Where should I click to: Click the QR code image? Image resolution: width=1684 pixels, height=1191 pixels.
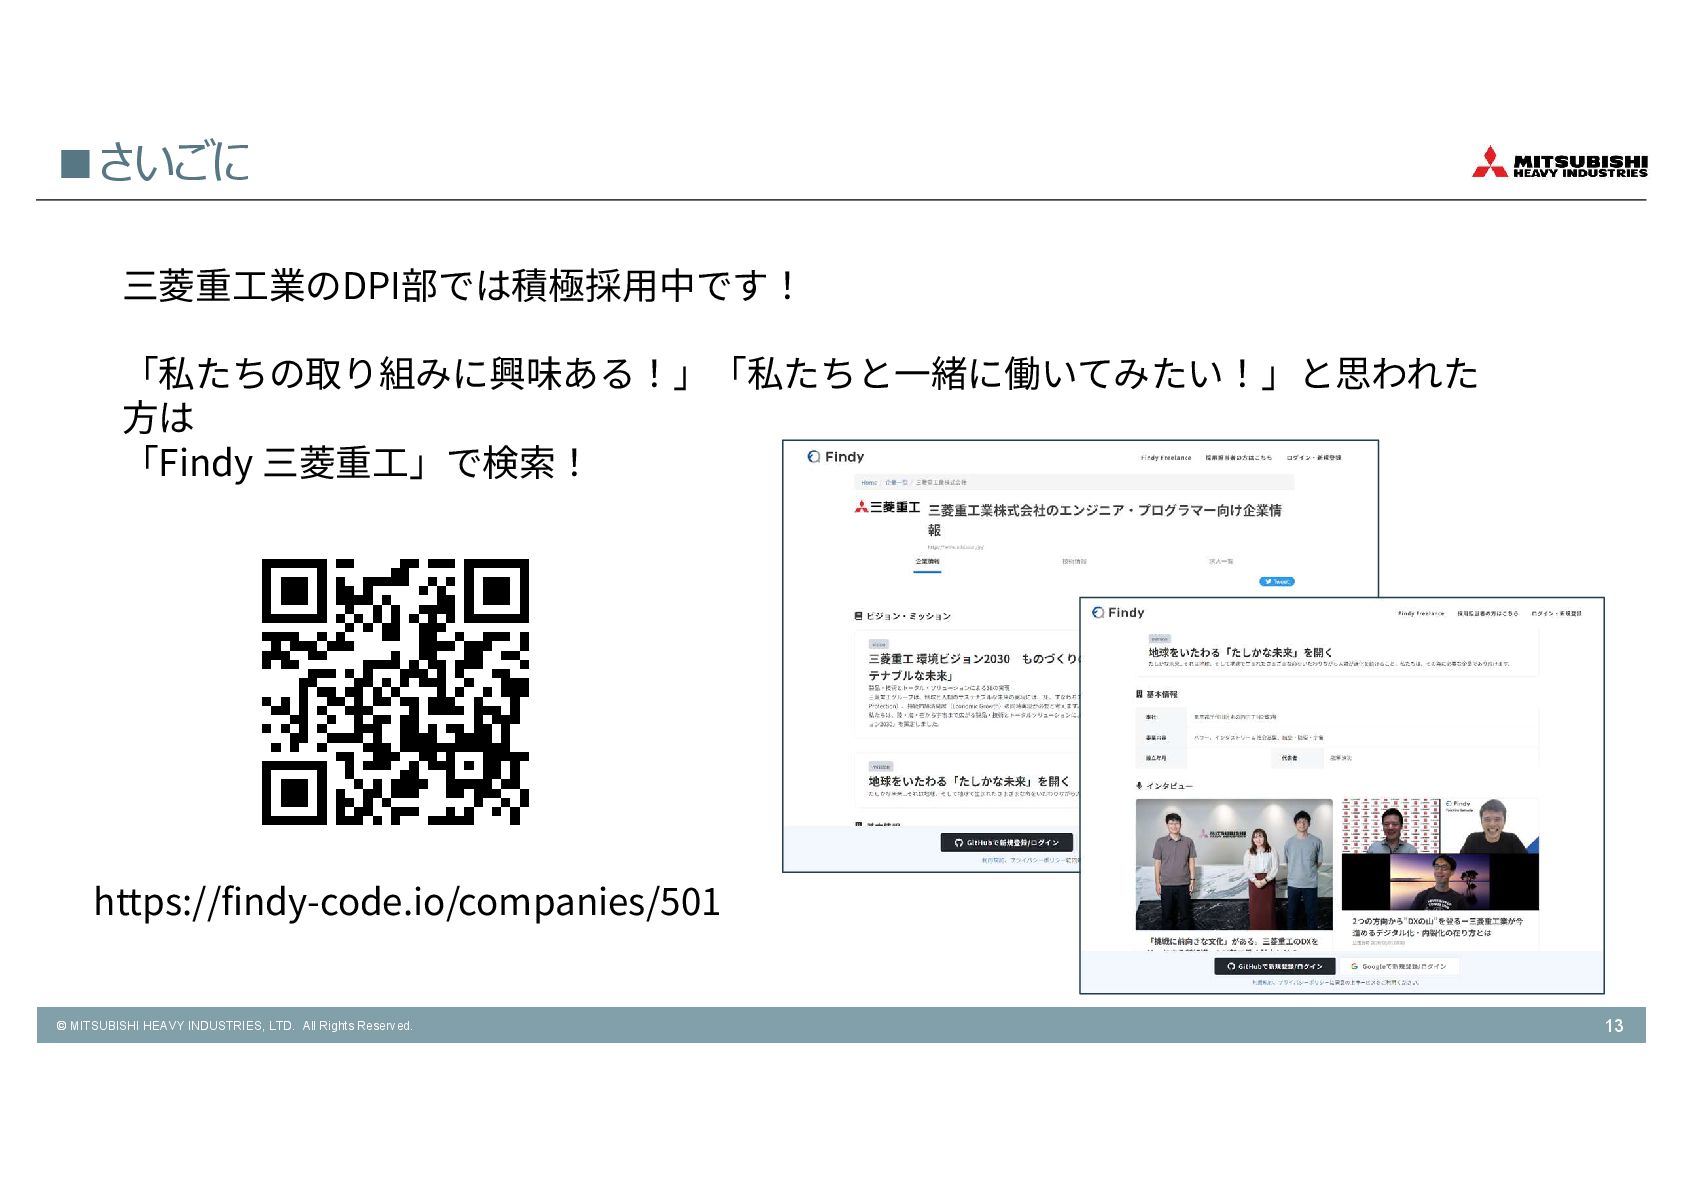(x=395, y=691)
